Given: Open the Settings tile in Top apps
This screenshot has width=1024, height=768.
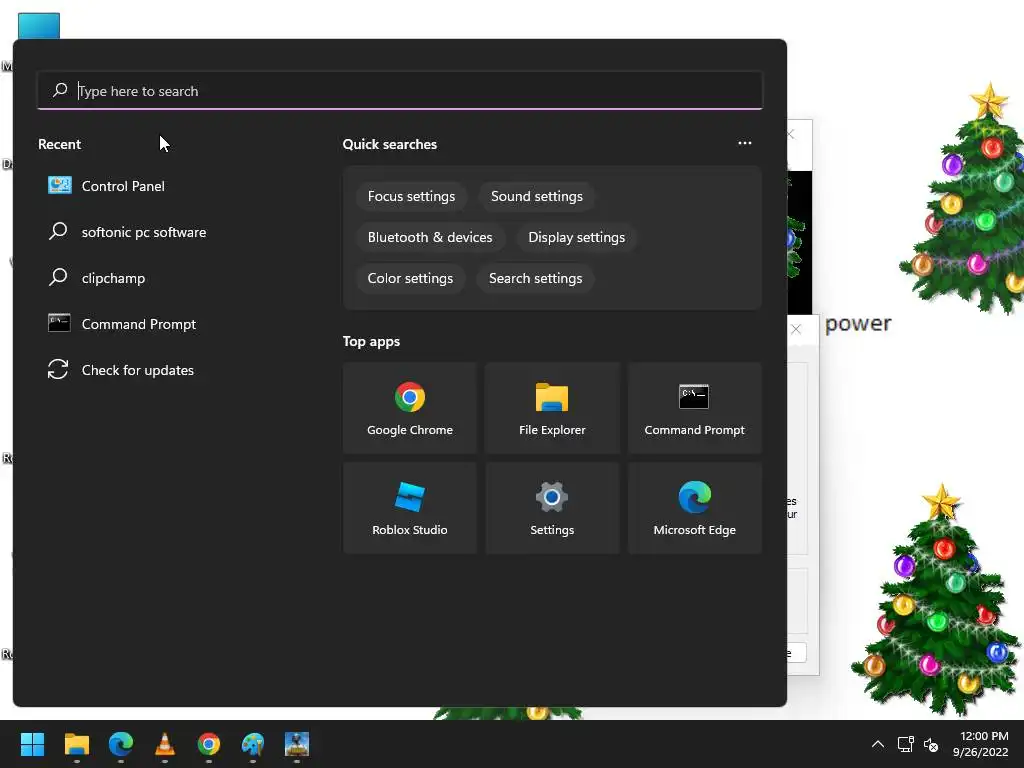Looking at the screenshot, I should [x=552, y=508].
